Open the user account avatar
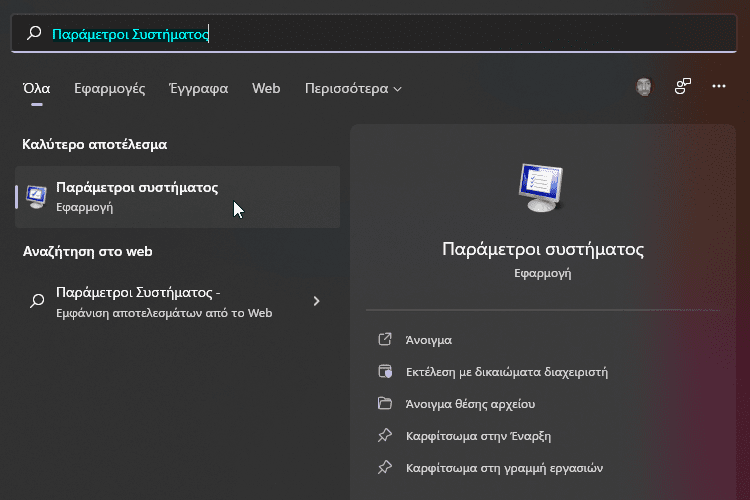Image resolution: width=750 pixels, height=500 pixels. (x=644, y=87)
